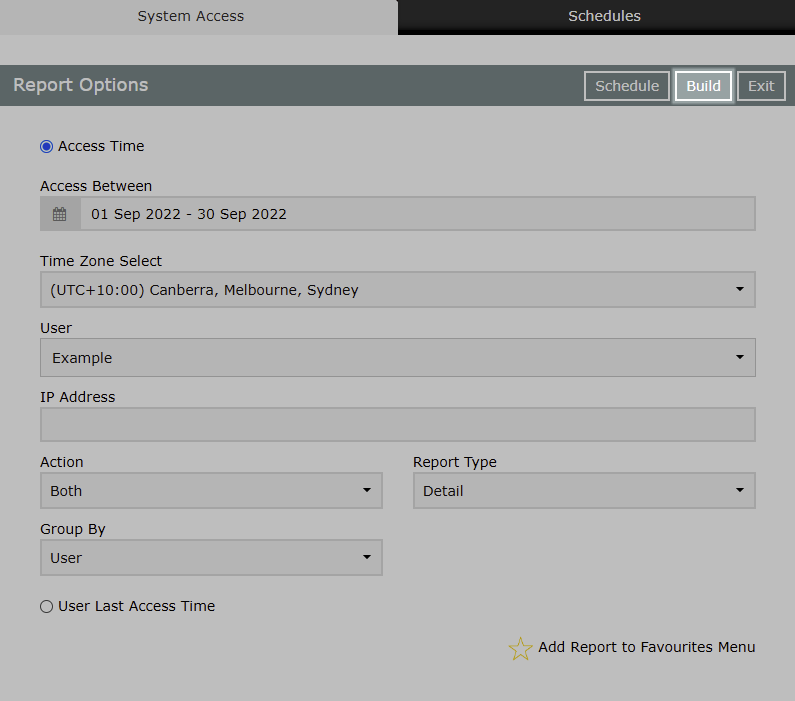The width and height of the screenshot is (795, 701).
Task: Select the User Last Access Time option
Action: pyautogui.click(x=46, y=606)
